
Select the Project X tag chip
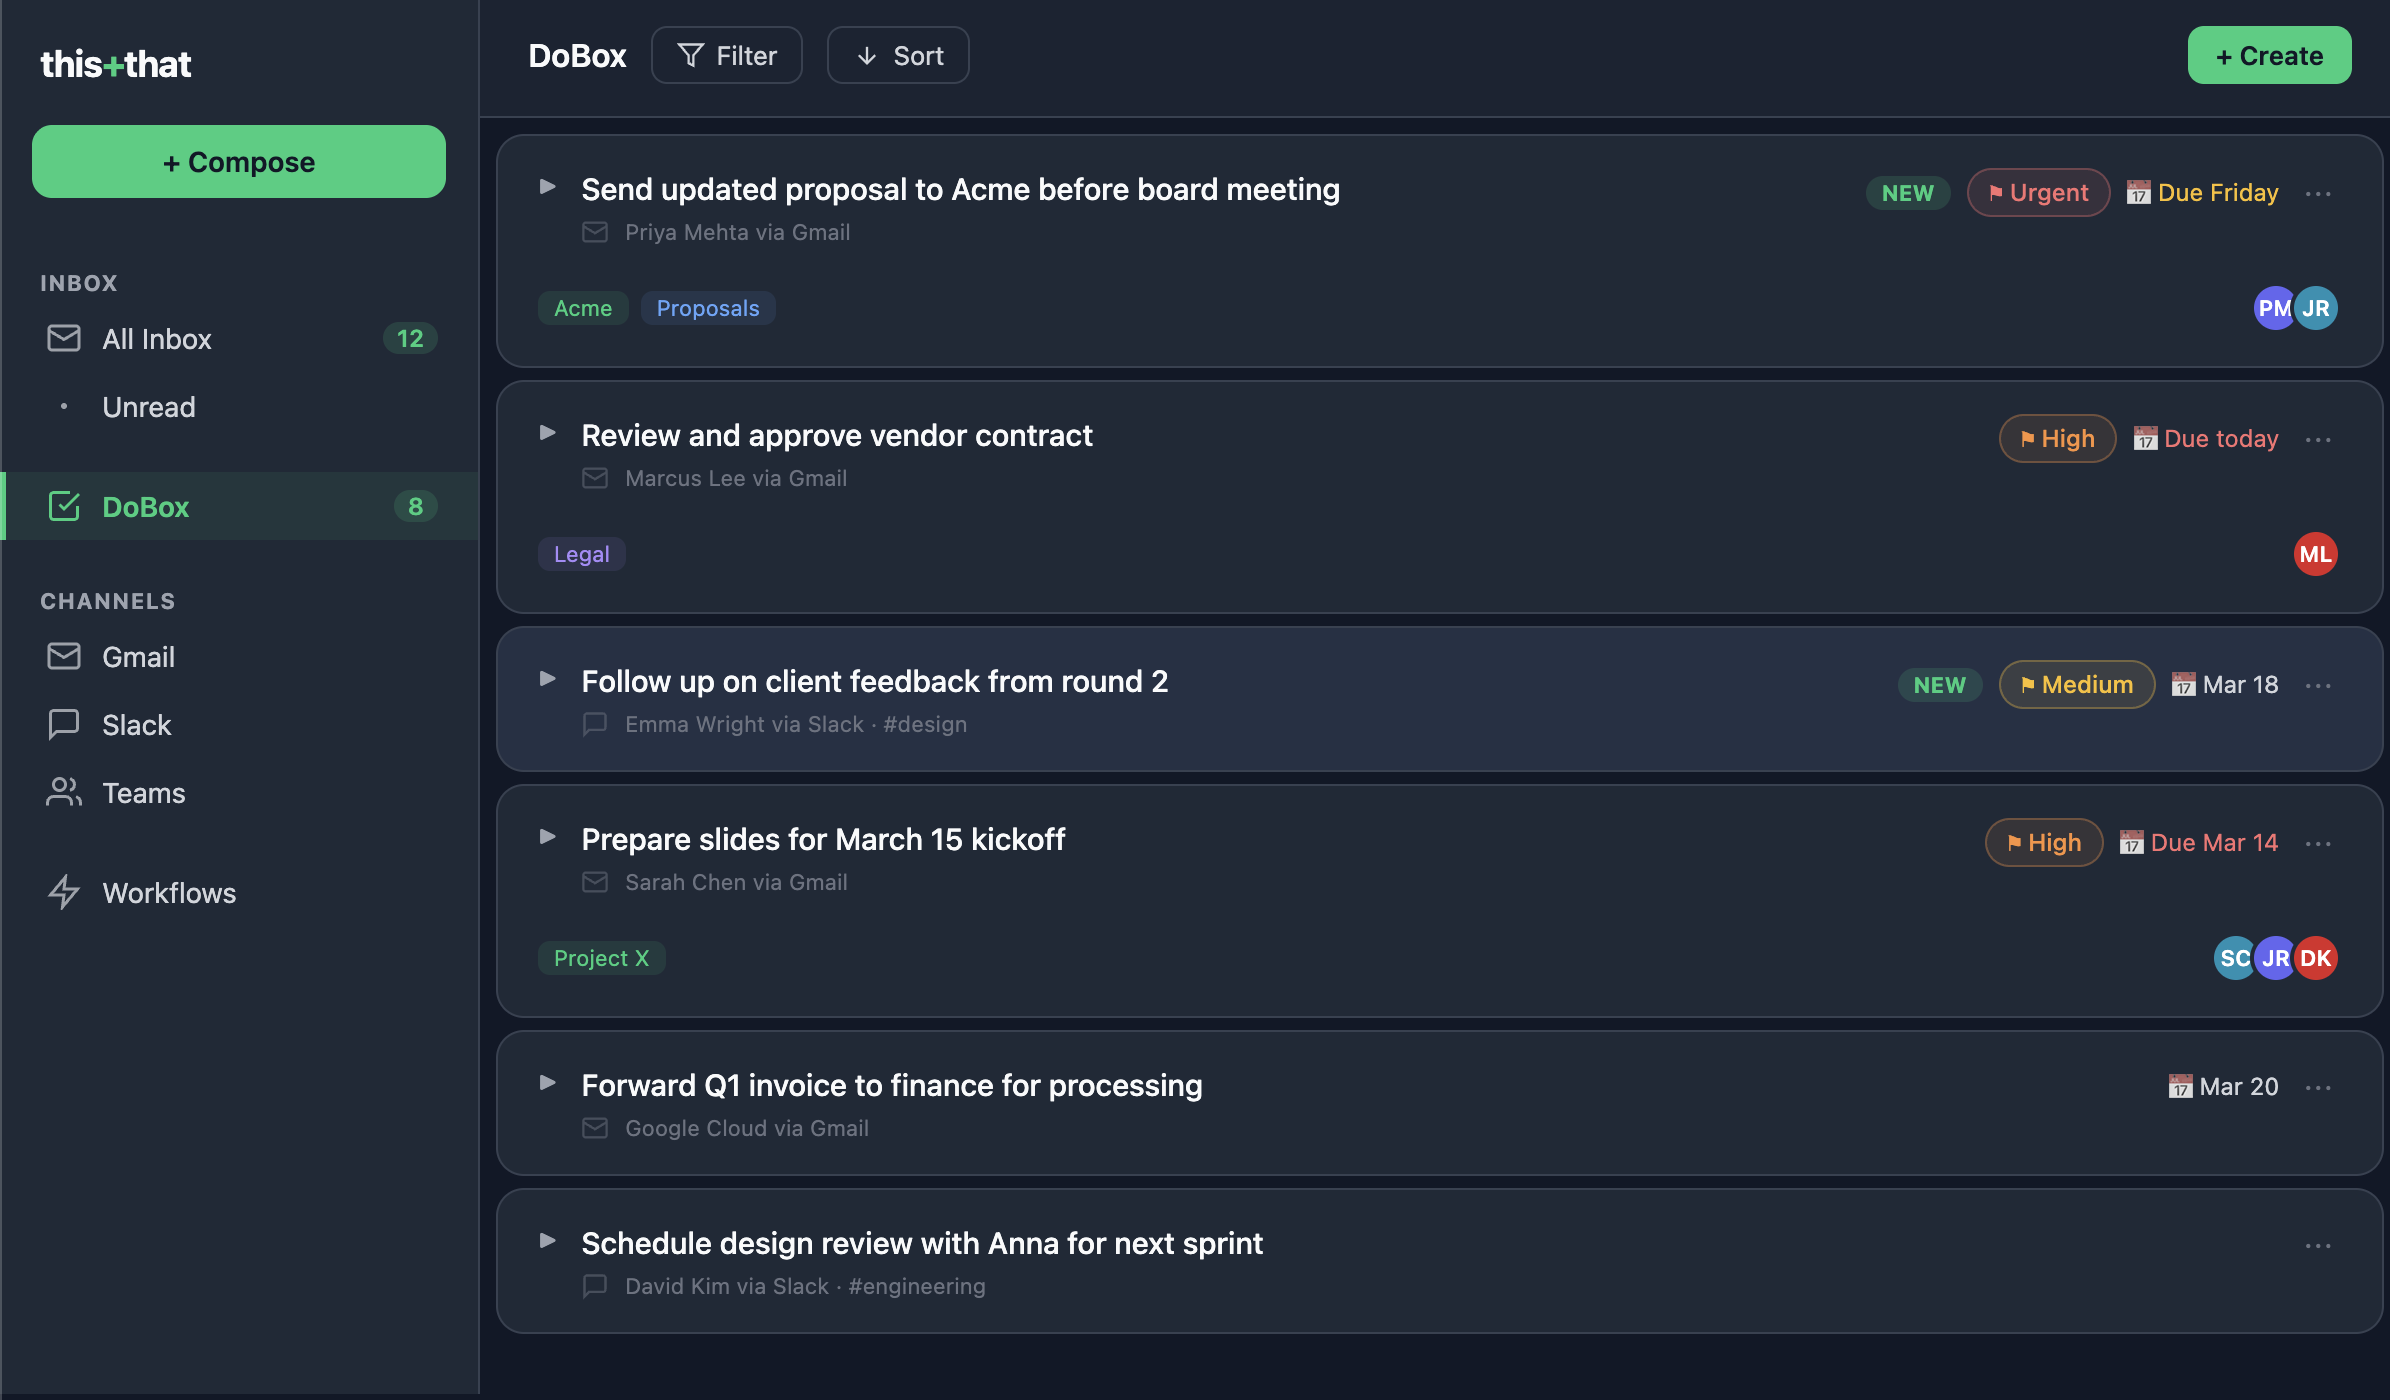point(601,957)
